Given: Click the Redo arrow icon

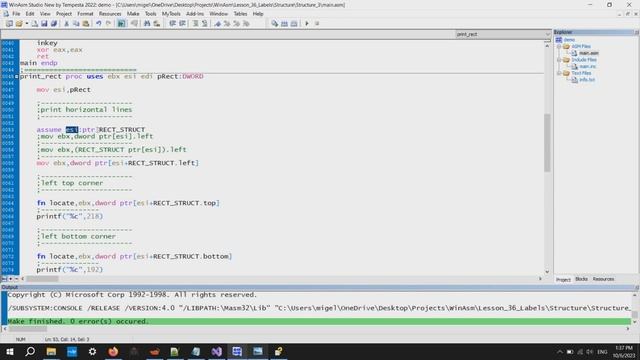Looking at the screenshot, I should point(108,24).
